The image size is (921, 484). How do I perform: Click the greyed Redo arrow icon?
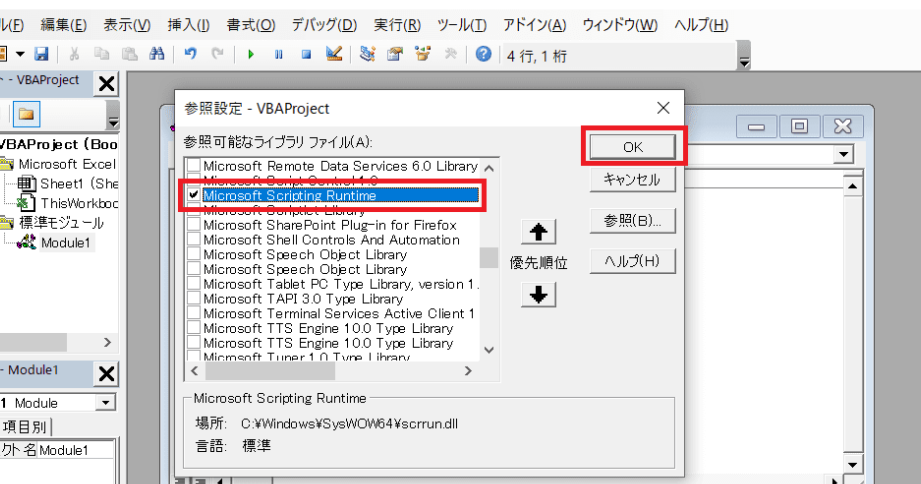(x=218, y=55)
